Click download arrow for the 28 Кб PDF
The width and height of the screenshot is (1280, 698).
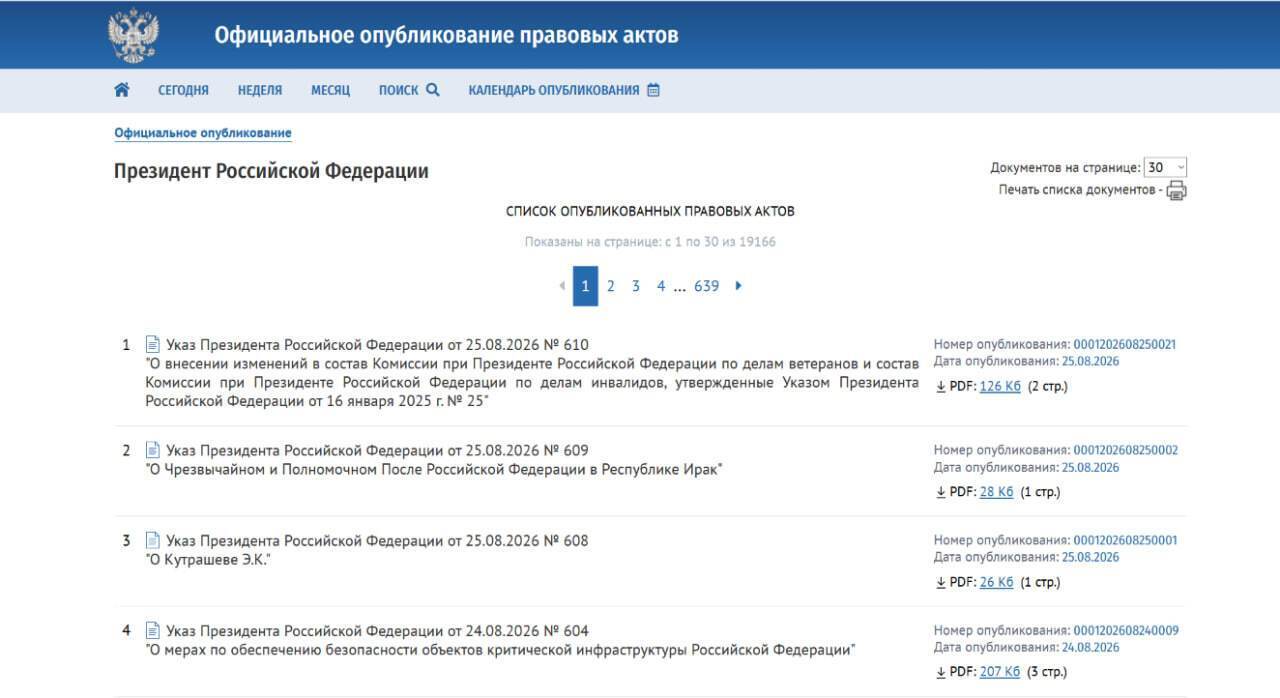click(940, 492)
